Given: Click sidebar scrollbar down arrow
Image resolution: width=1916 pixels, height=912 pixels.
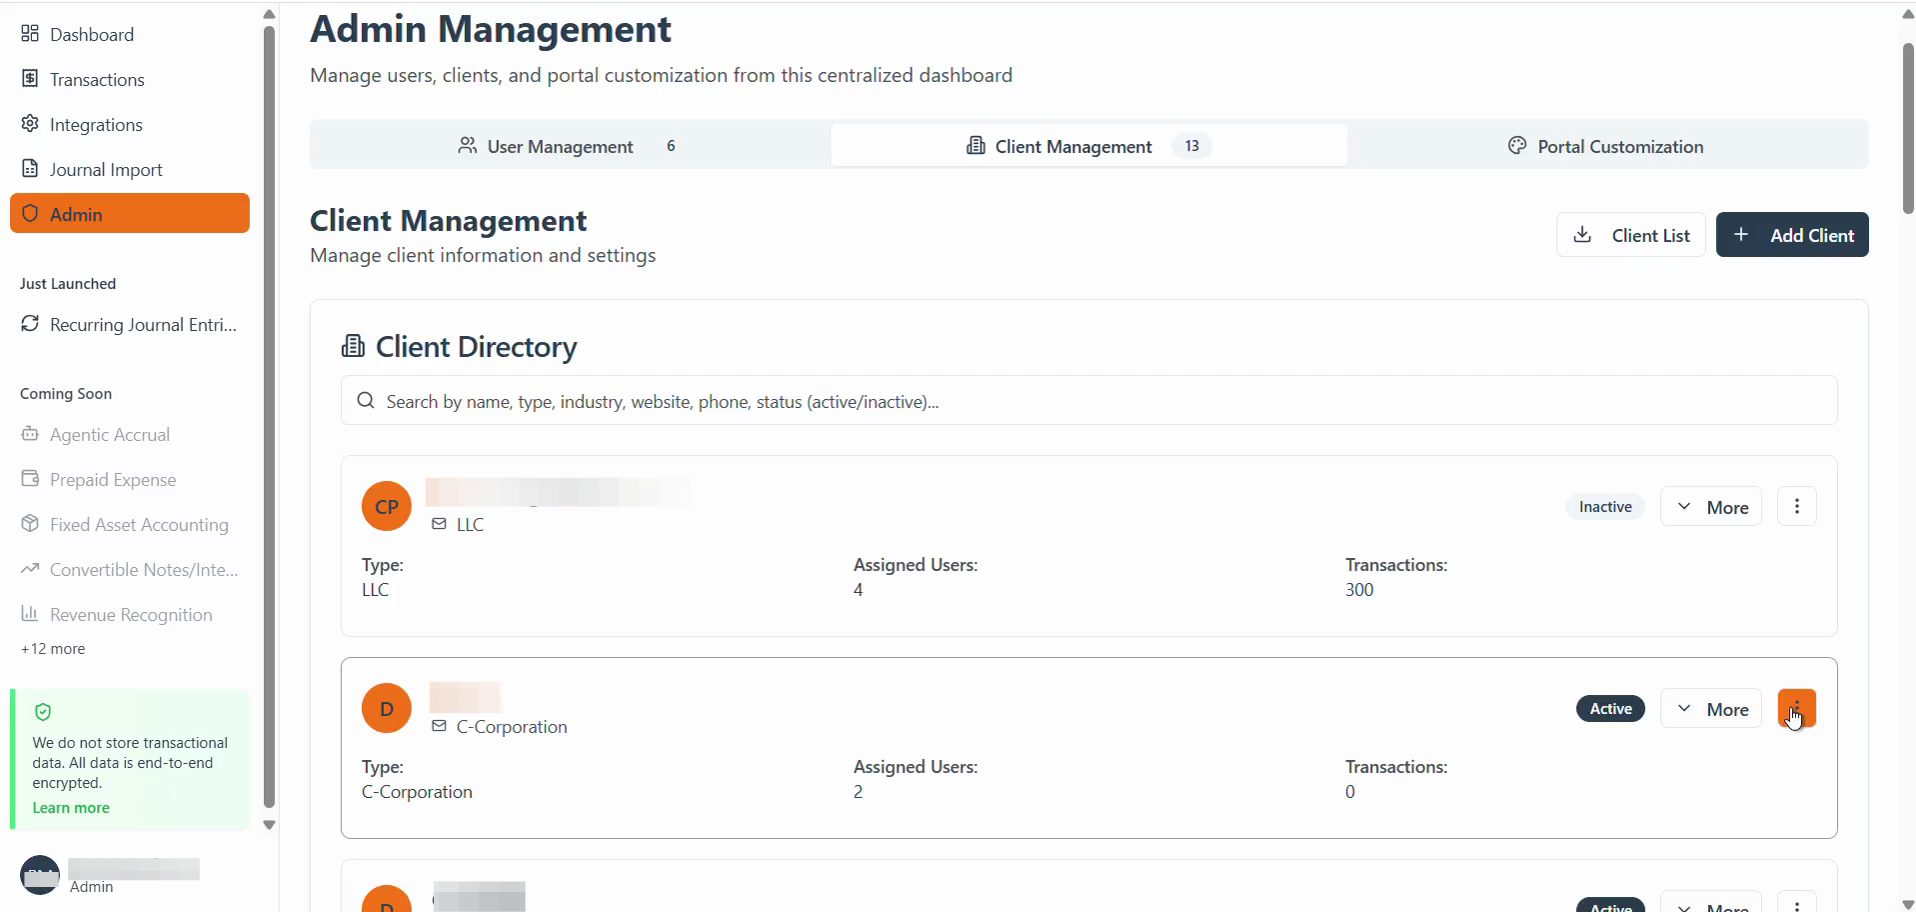Looking at the screenshot, I should [269, 825].
